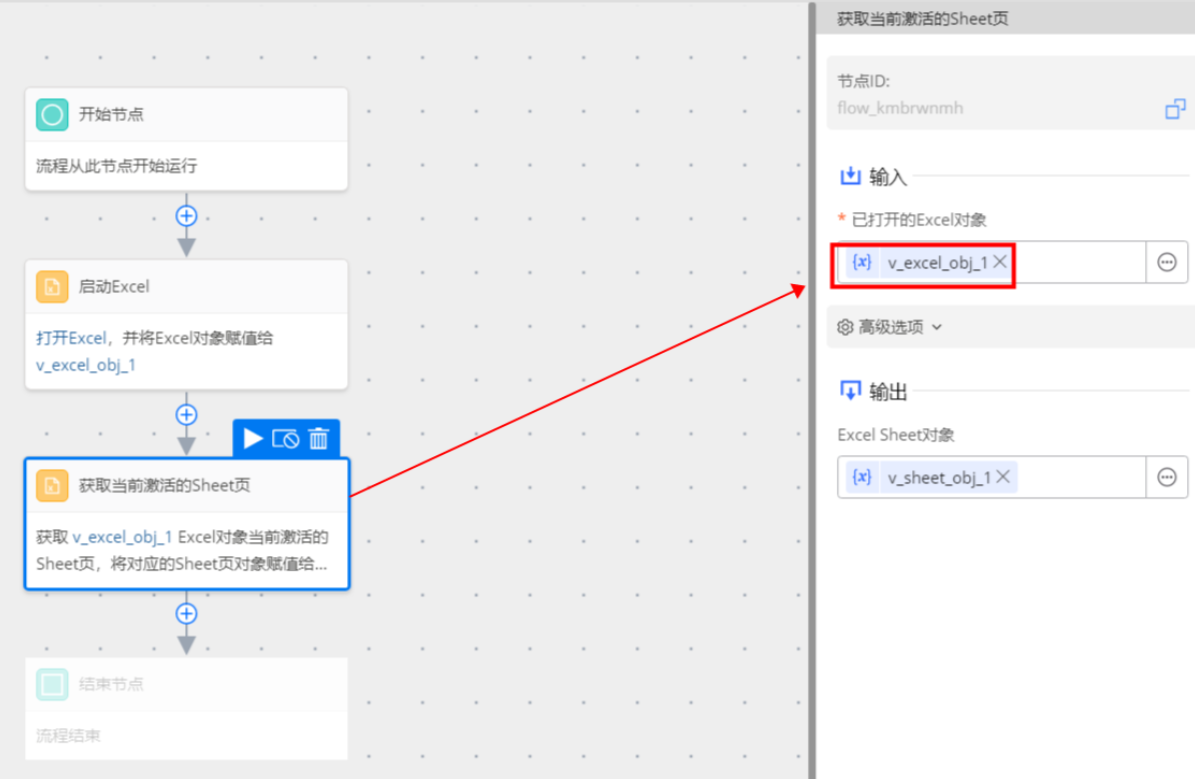Click the 流程结束 description text
1195x779 pixels.
68,736
